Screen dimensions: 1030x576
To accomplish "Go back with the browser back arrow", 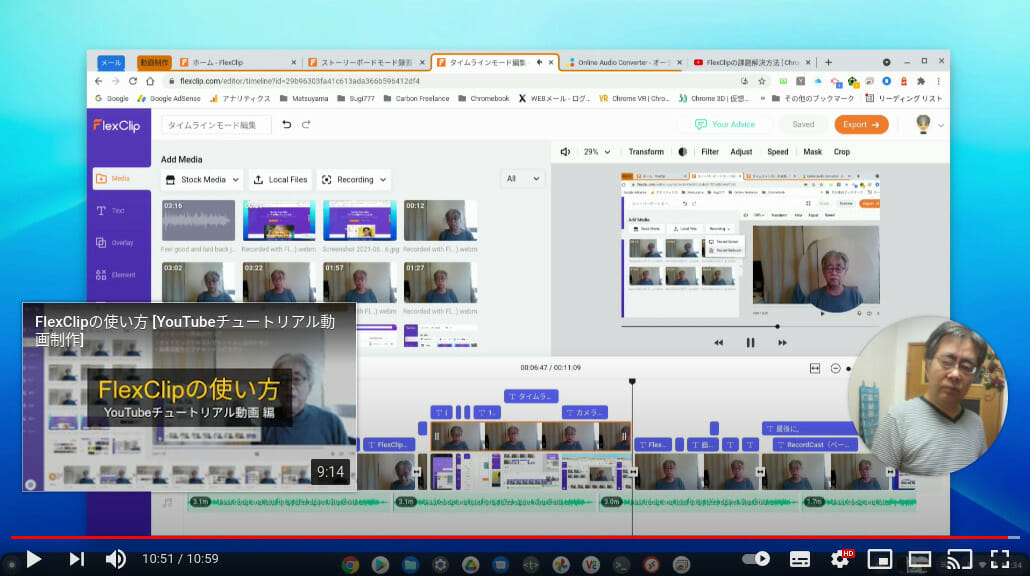I will (x=99, y=81).
